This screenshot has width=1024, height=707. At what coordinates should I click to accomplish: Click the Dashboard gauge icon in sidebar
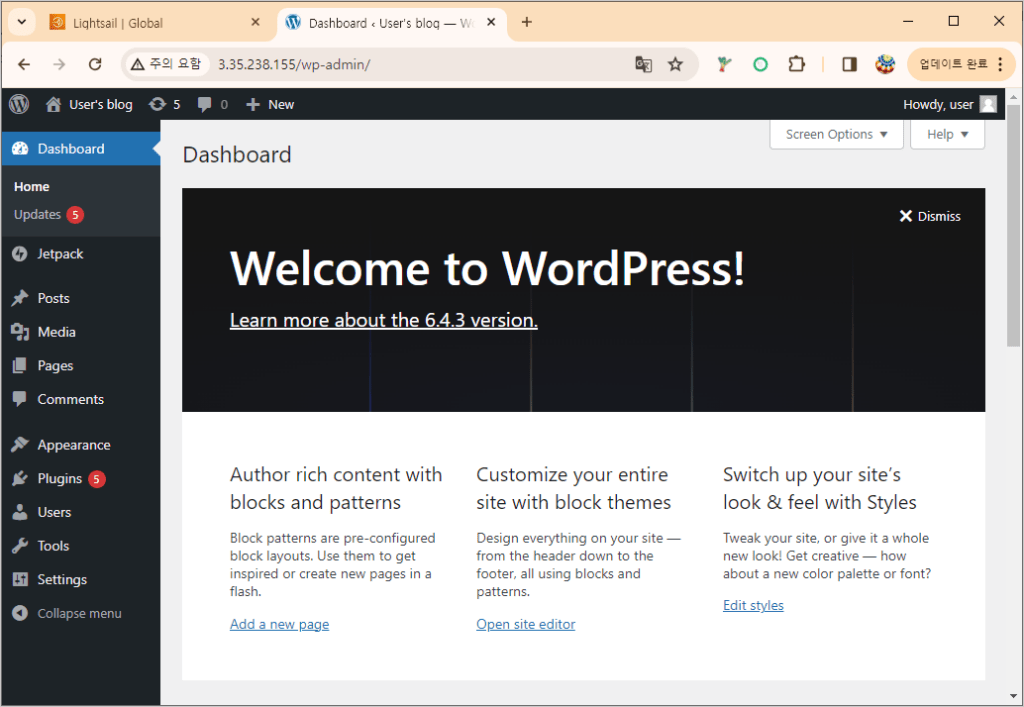point(20,149)
